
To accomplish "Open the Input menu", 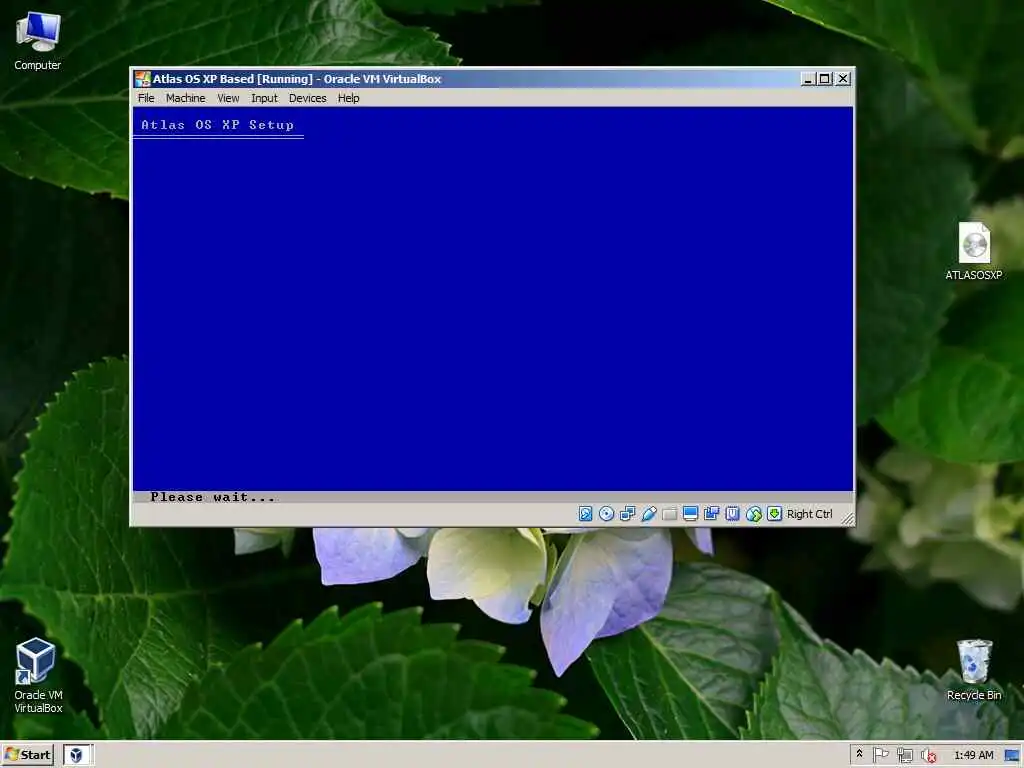I will [x=264, y=98].
